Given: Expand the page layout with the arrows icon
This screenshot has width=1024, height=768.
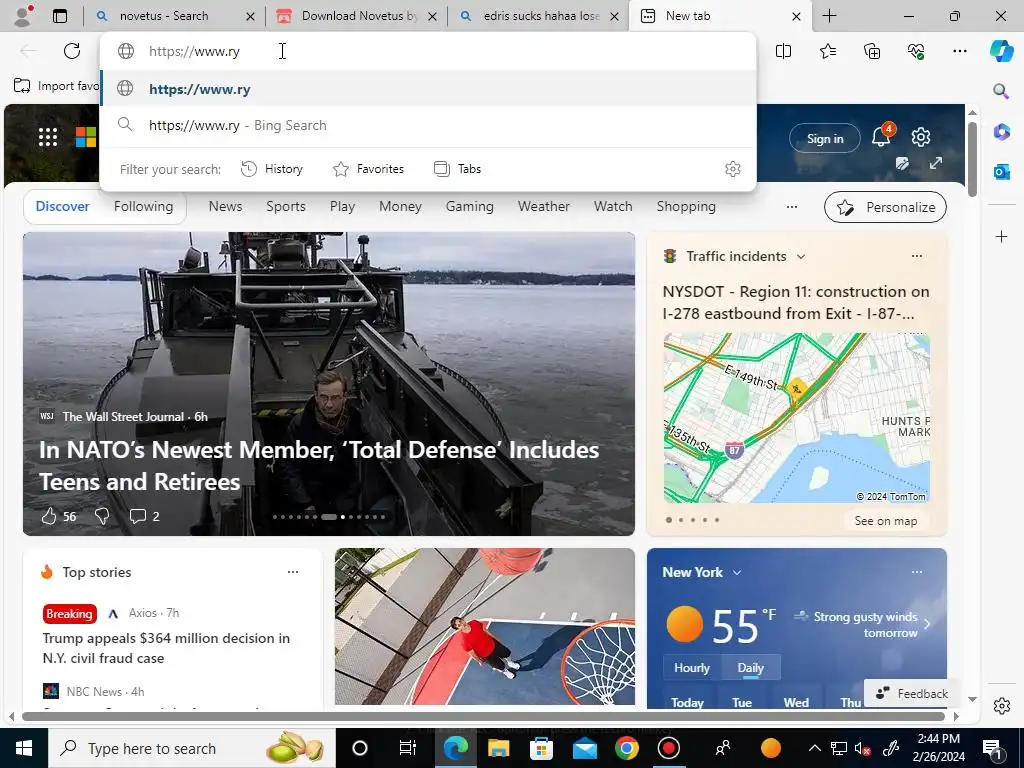Looking at the screenshot, I should [936, 163].
